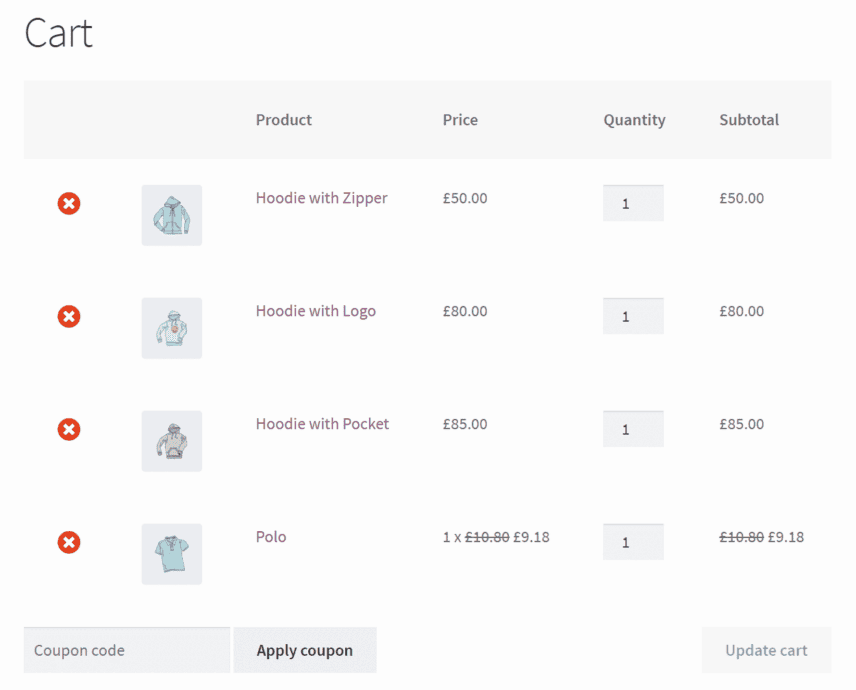Click the Polo product image

[171, 553]
